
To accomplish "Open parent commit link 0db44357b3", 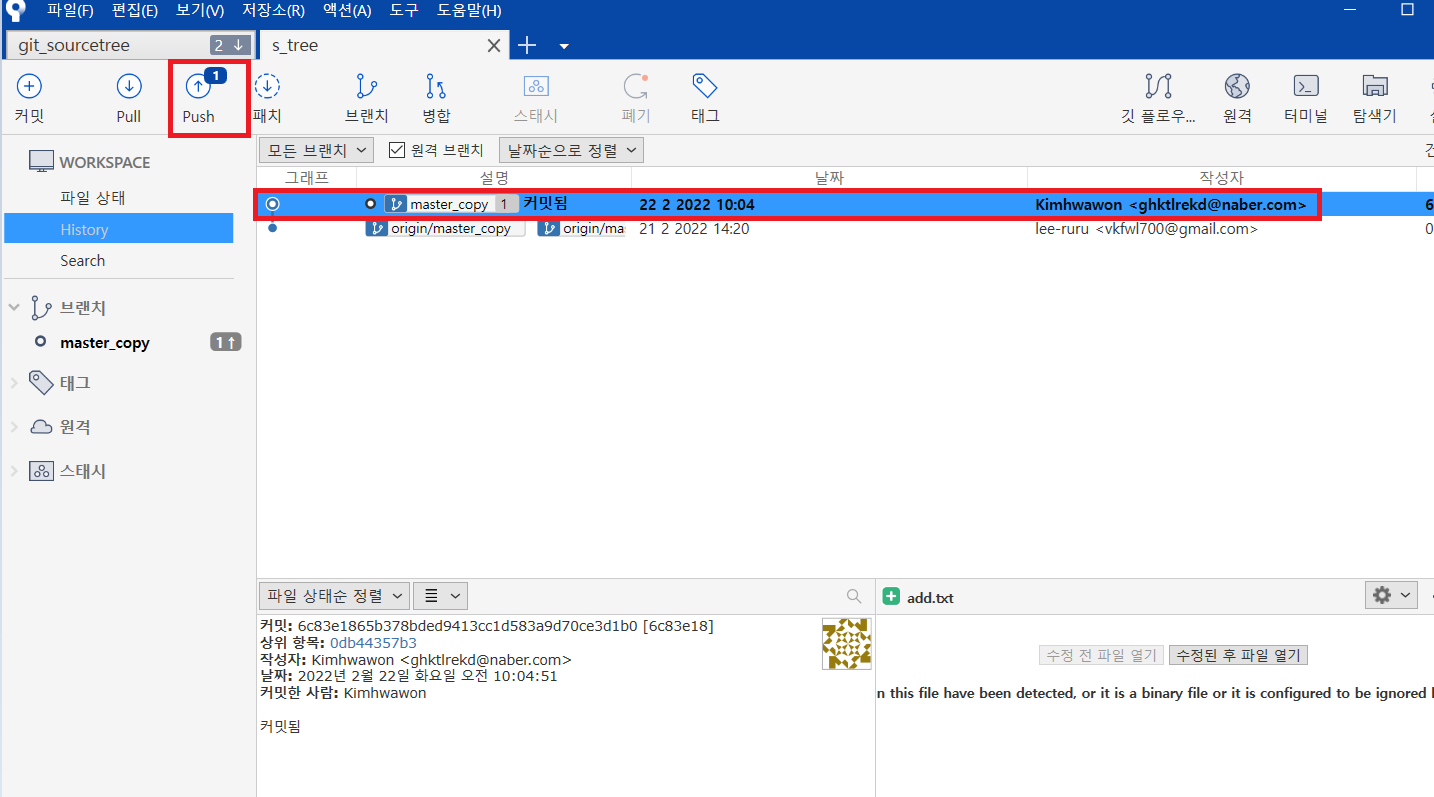I will (374, 643).
